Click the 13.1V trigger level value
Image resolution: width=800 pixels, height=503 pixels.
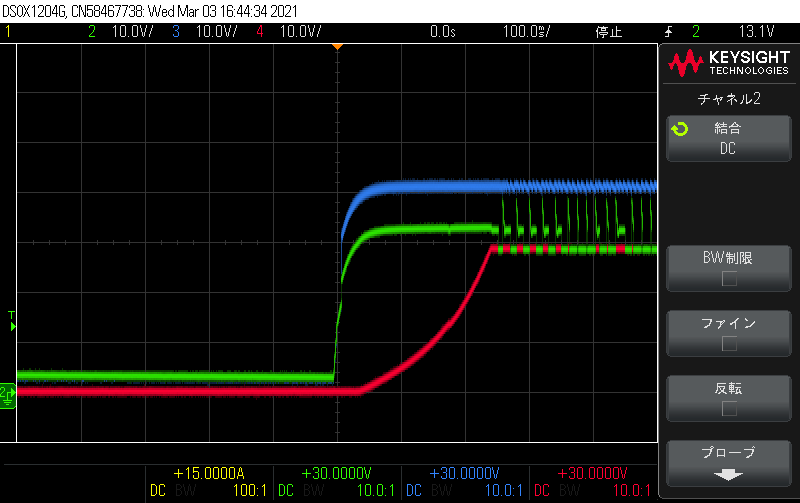(x=756, y=32)
